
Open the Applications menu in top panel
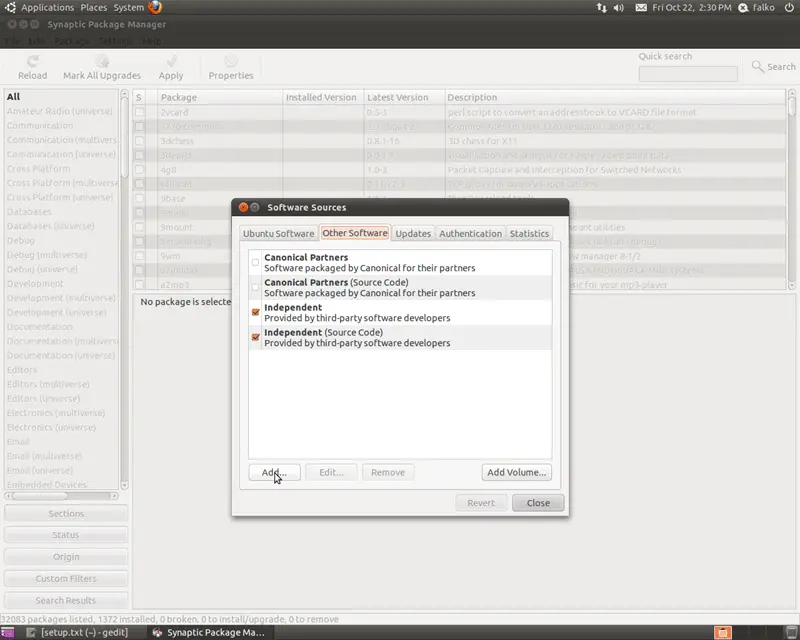click(x=47, y=8)
